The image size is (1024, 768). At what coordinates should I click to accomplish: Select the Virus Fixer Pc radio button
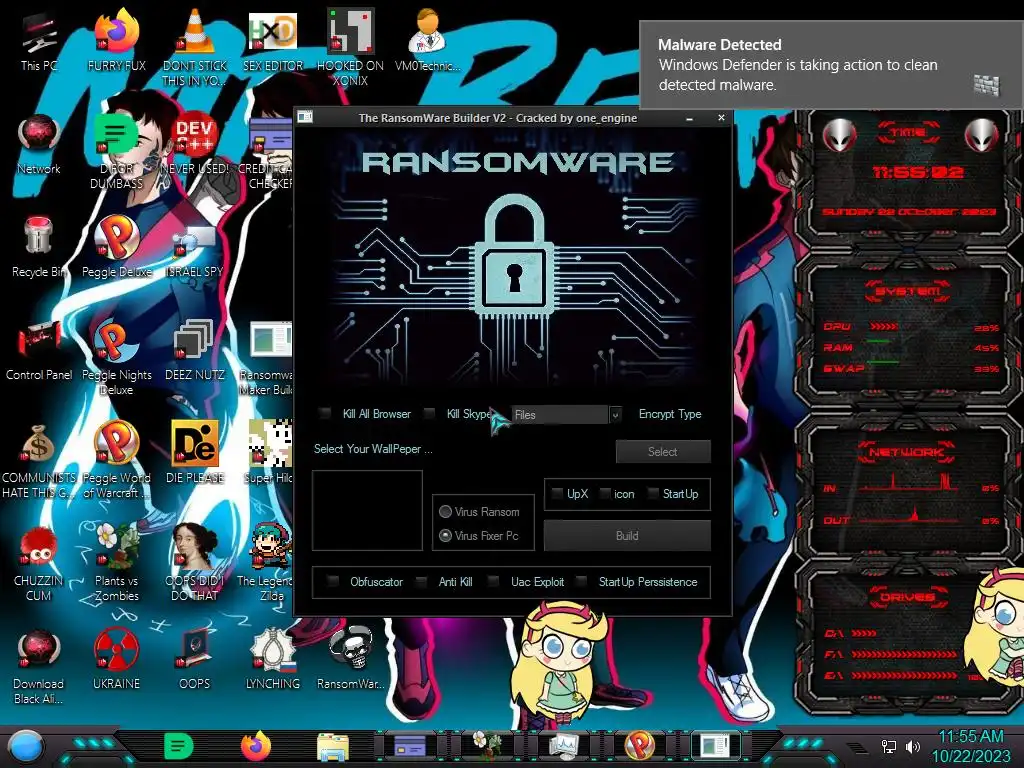(445, 536)
